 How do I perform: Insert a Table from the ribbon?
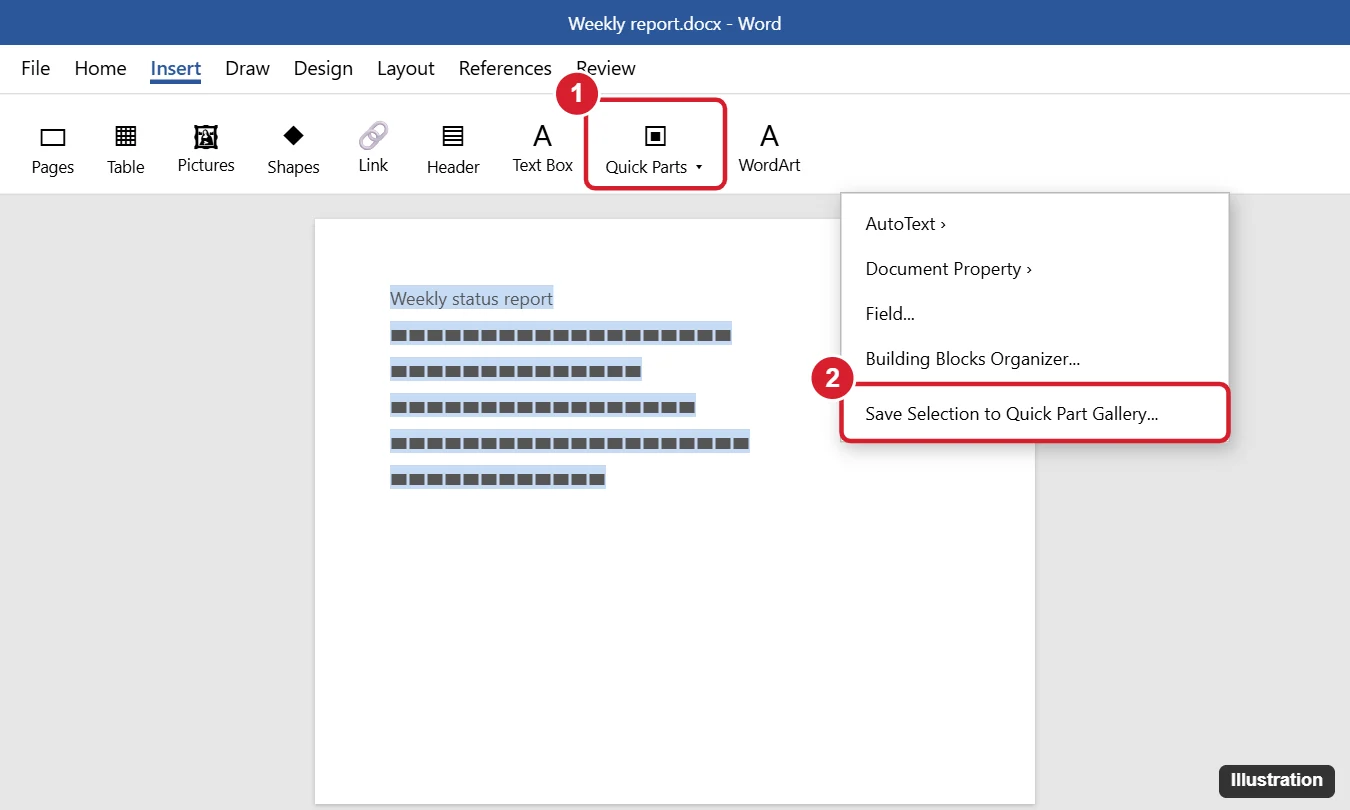[126, 150]
